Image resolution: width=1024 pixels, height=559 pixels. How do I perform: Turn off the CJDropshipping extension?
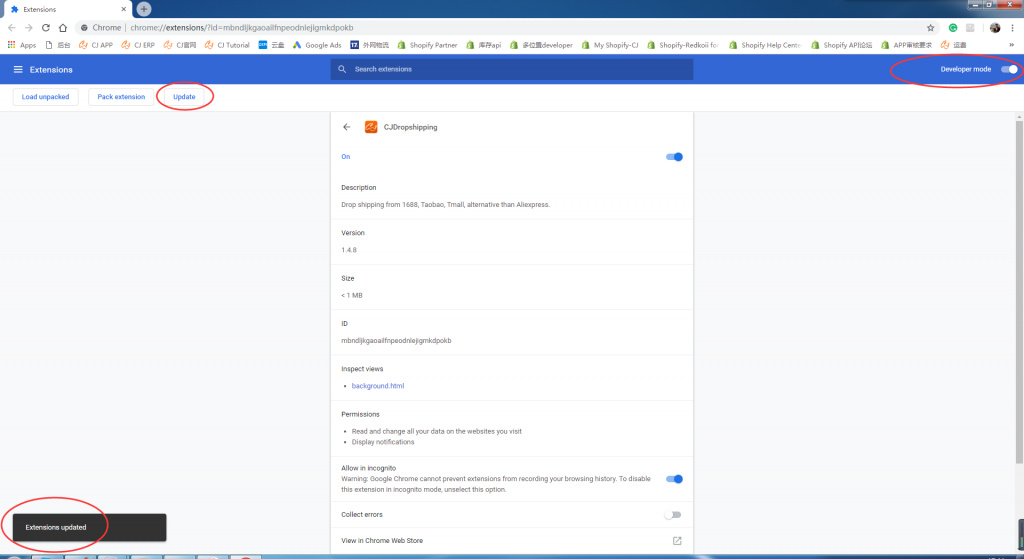click(x=674, y=157)
